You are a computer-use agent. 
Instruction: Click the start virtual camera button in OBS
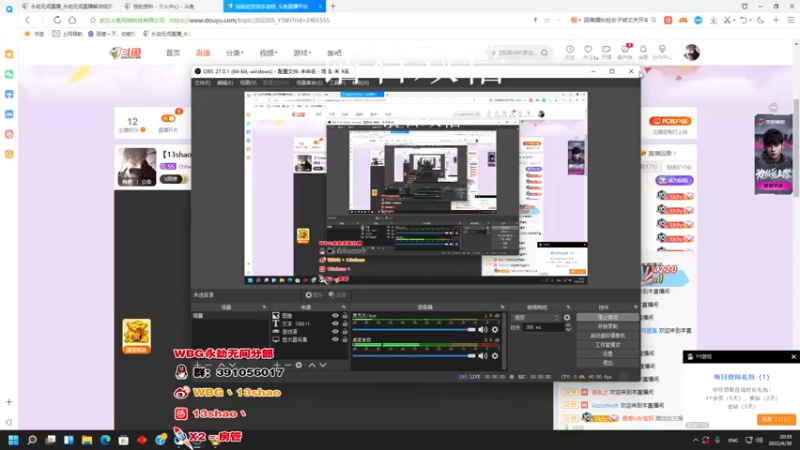[x=607, y=336]
